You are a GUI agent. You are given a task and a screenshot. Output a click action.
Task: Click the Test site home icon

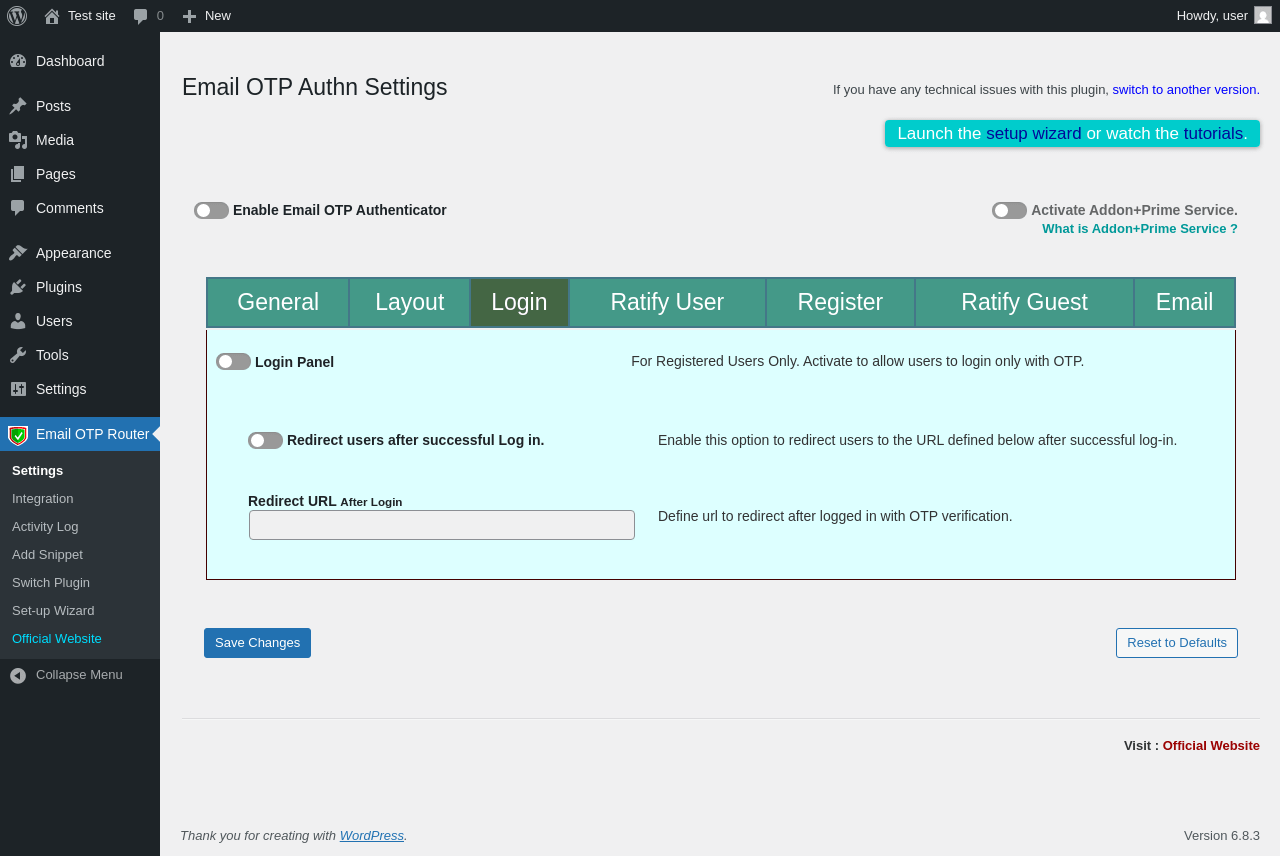tap(52, 16)
